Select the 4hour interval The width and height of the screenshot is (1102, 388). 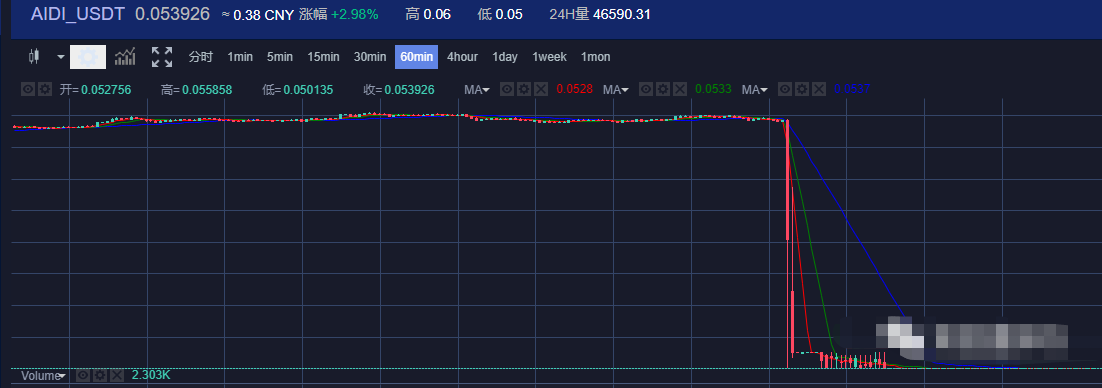pyautogui.click(x=462, y=57)
